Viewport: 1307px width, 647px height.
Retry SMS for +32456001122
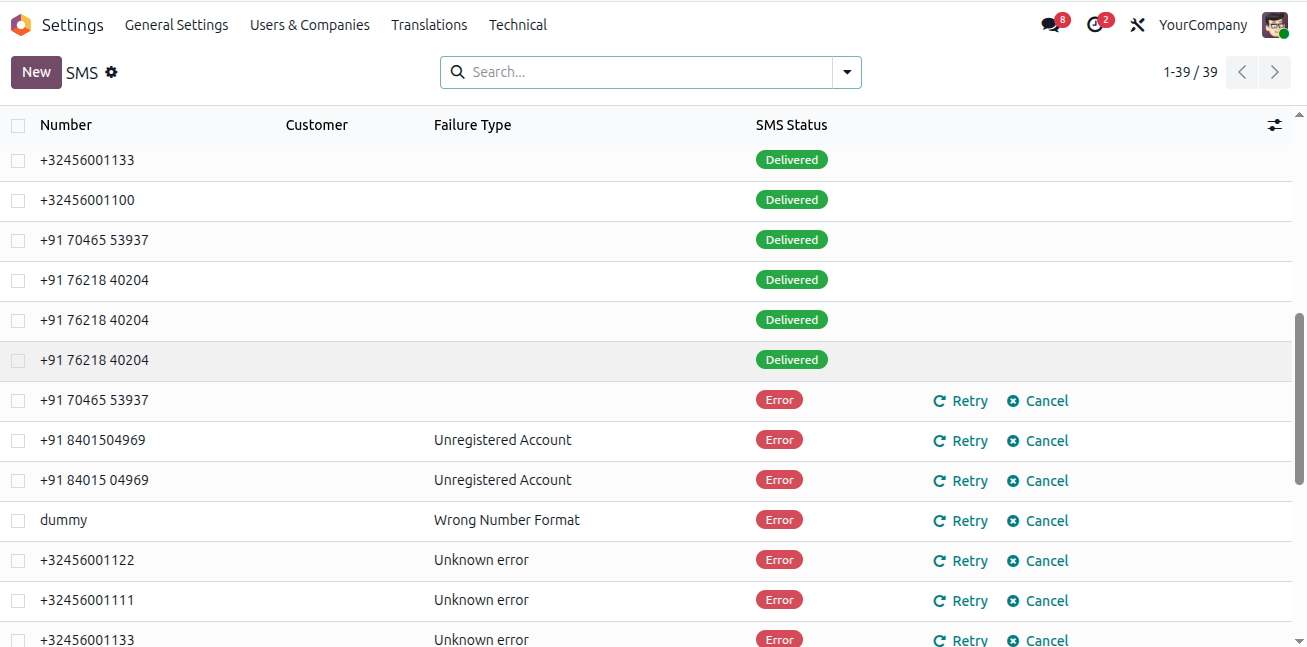pos(960,561)
